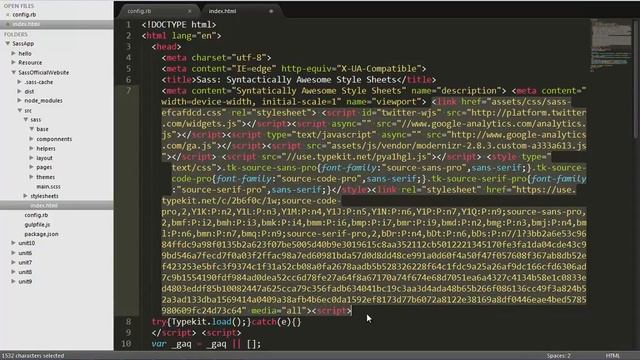640x360 pixels.
Task: Click the title tag line text
Action: coord(298,80)
